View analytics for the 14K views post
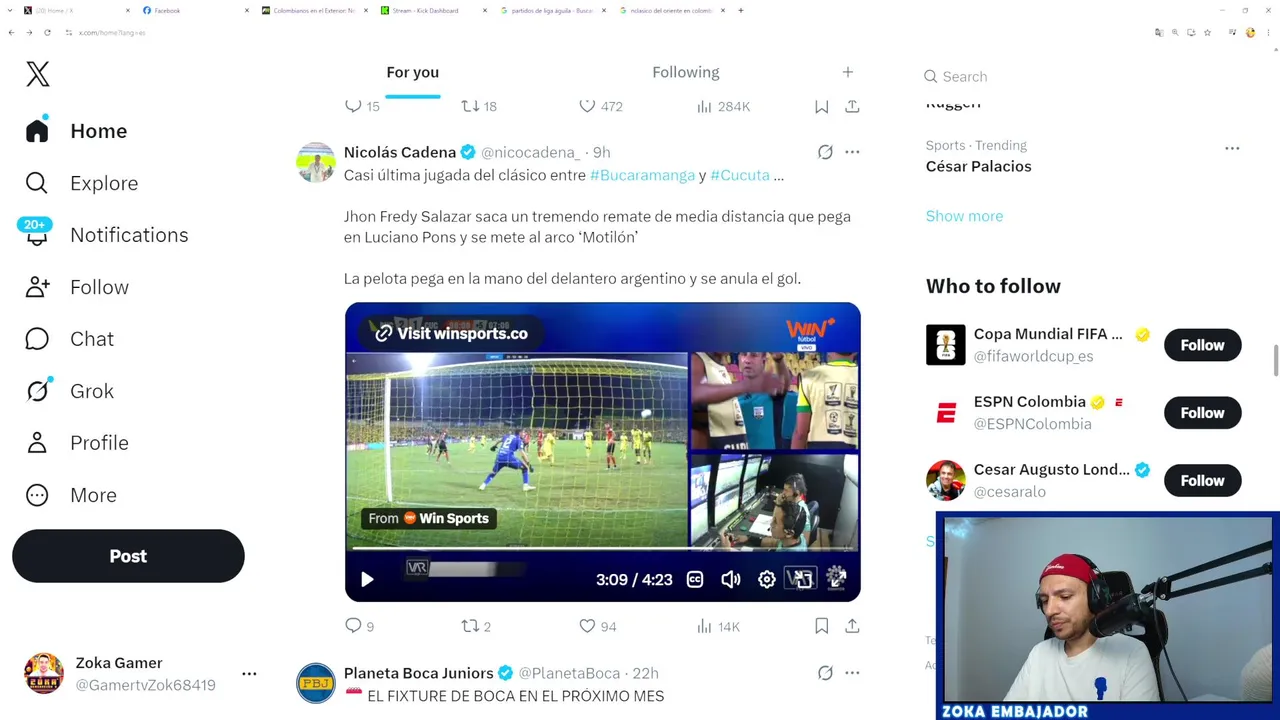The width and height of the screenshot is (1280, 720). click(x=718, y=626)
